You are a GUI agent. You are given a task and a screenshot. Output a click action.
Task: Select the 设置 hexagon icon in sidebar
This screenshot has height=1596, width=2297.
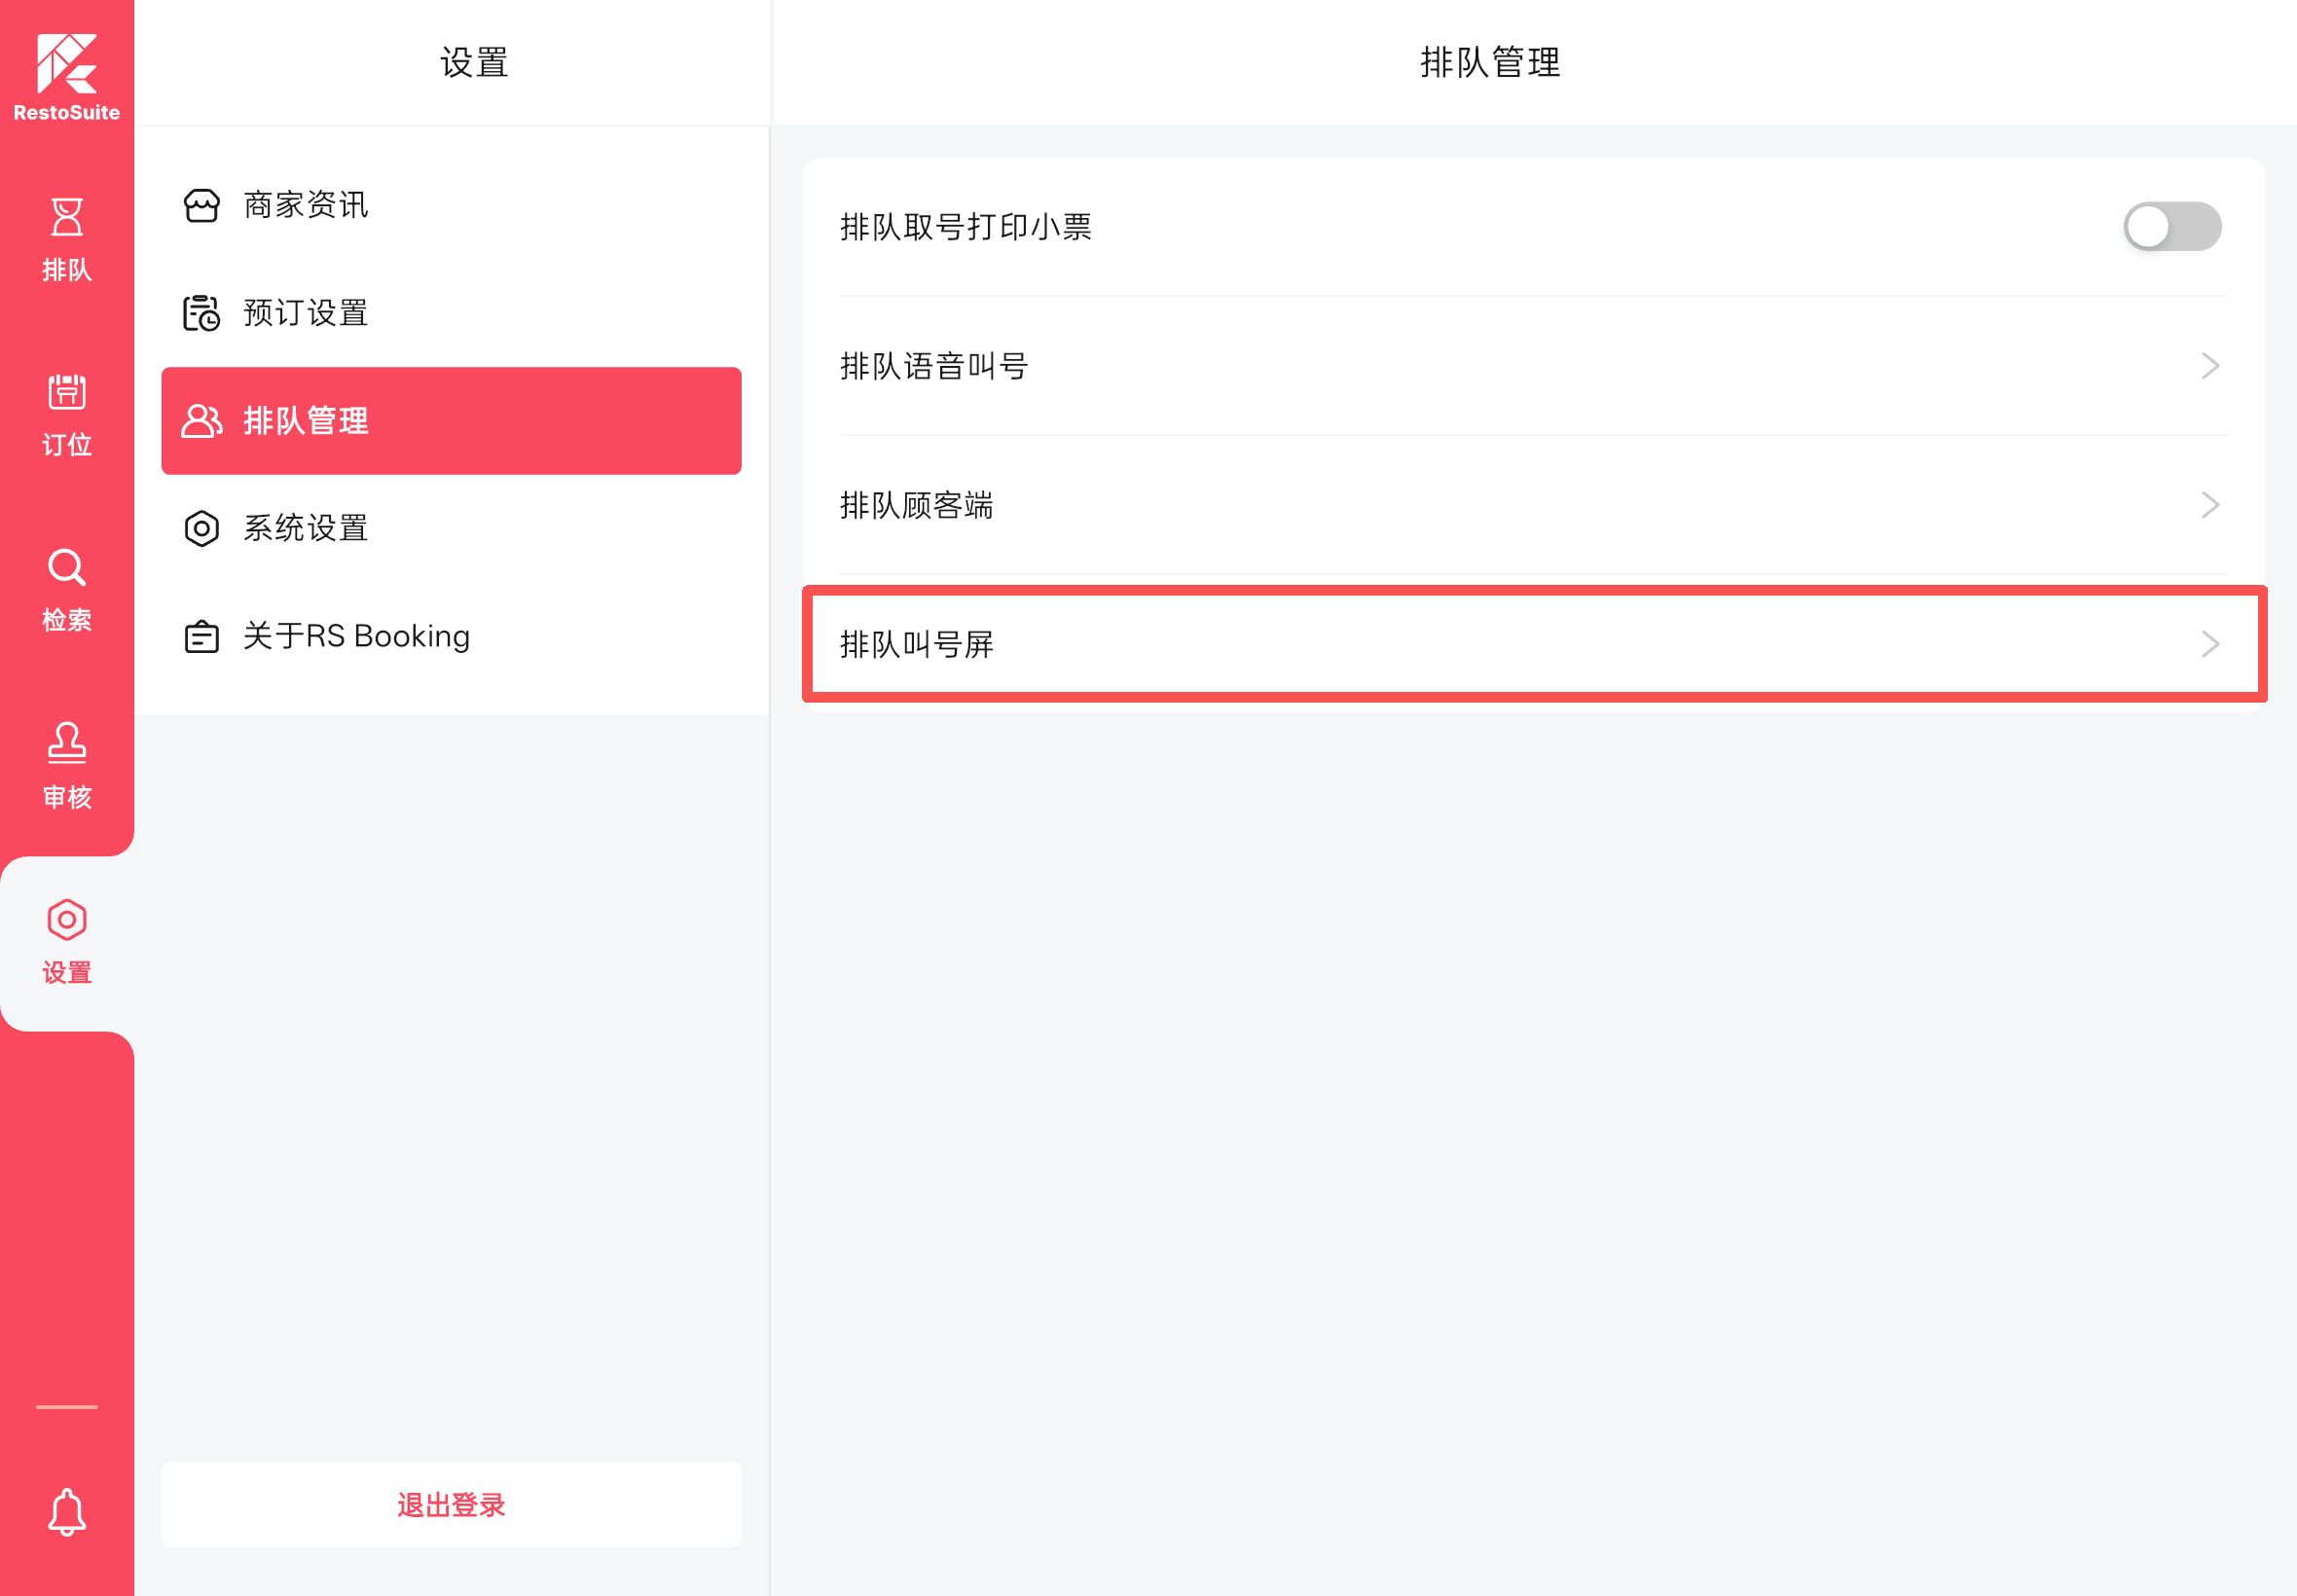[x=67, y=920]
